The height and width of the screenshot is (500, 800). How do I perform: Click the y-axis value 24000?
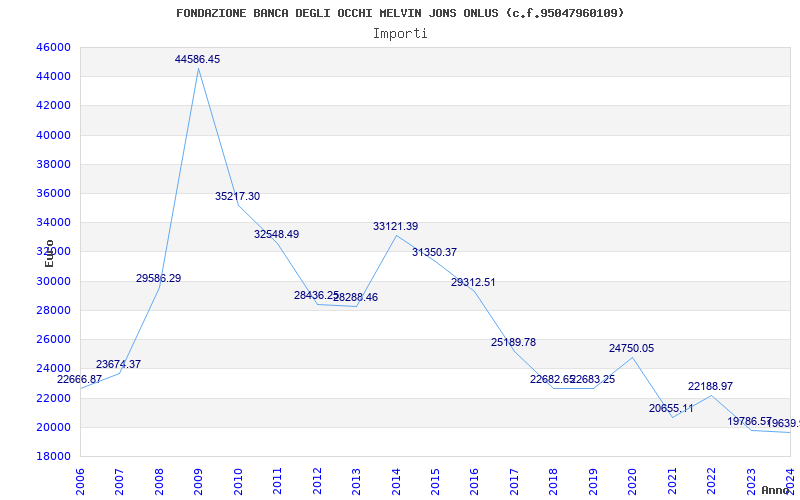click(53, 368)
